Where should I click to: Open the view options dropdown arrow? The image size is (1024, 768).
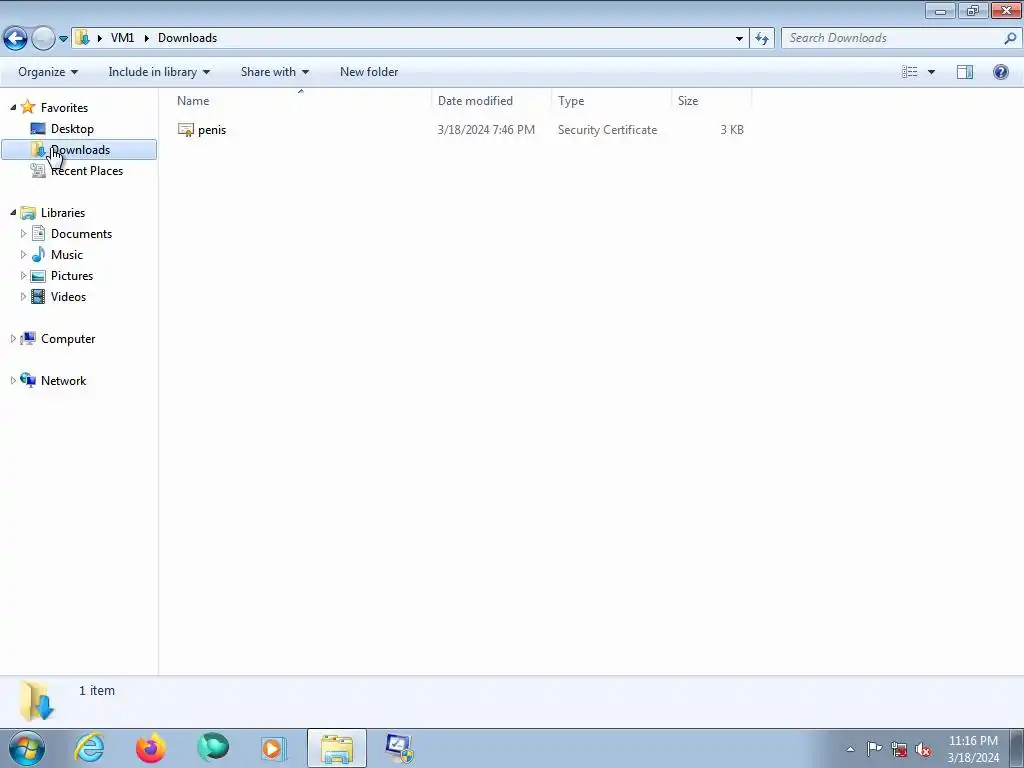(x=931, y=72)
